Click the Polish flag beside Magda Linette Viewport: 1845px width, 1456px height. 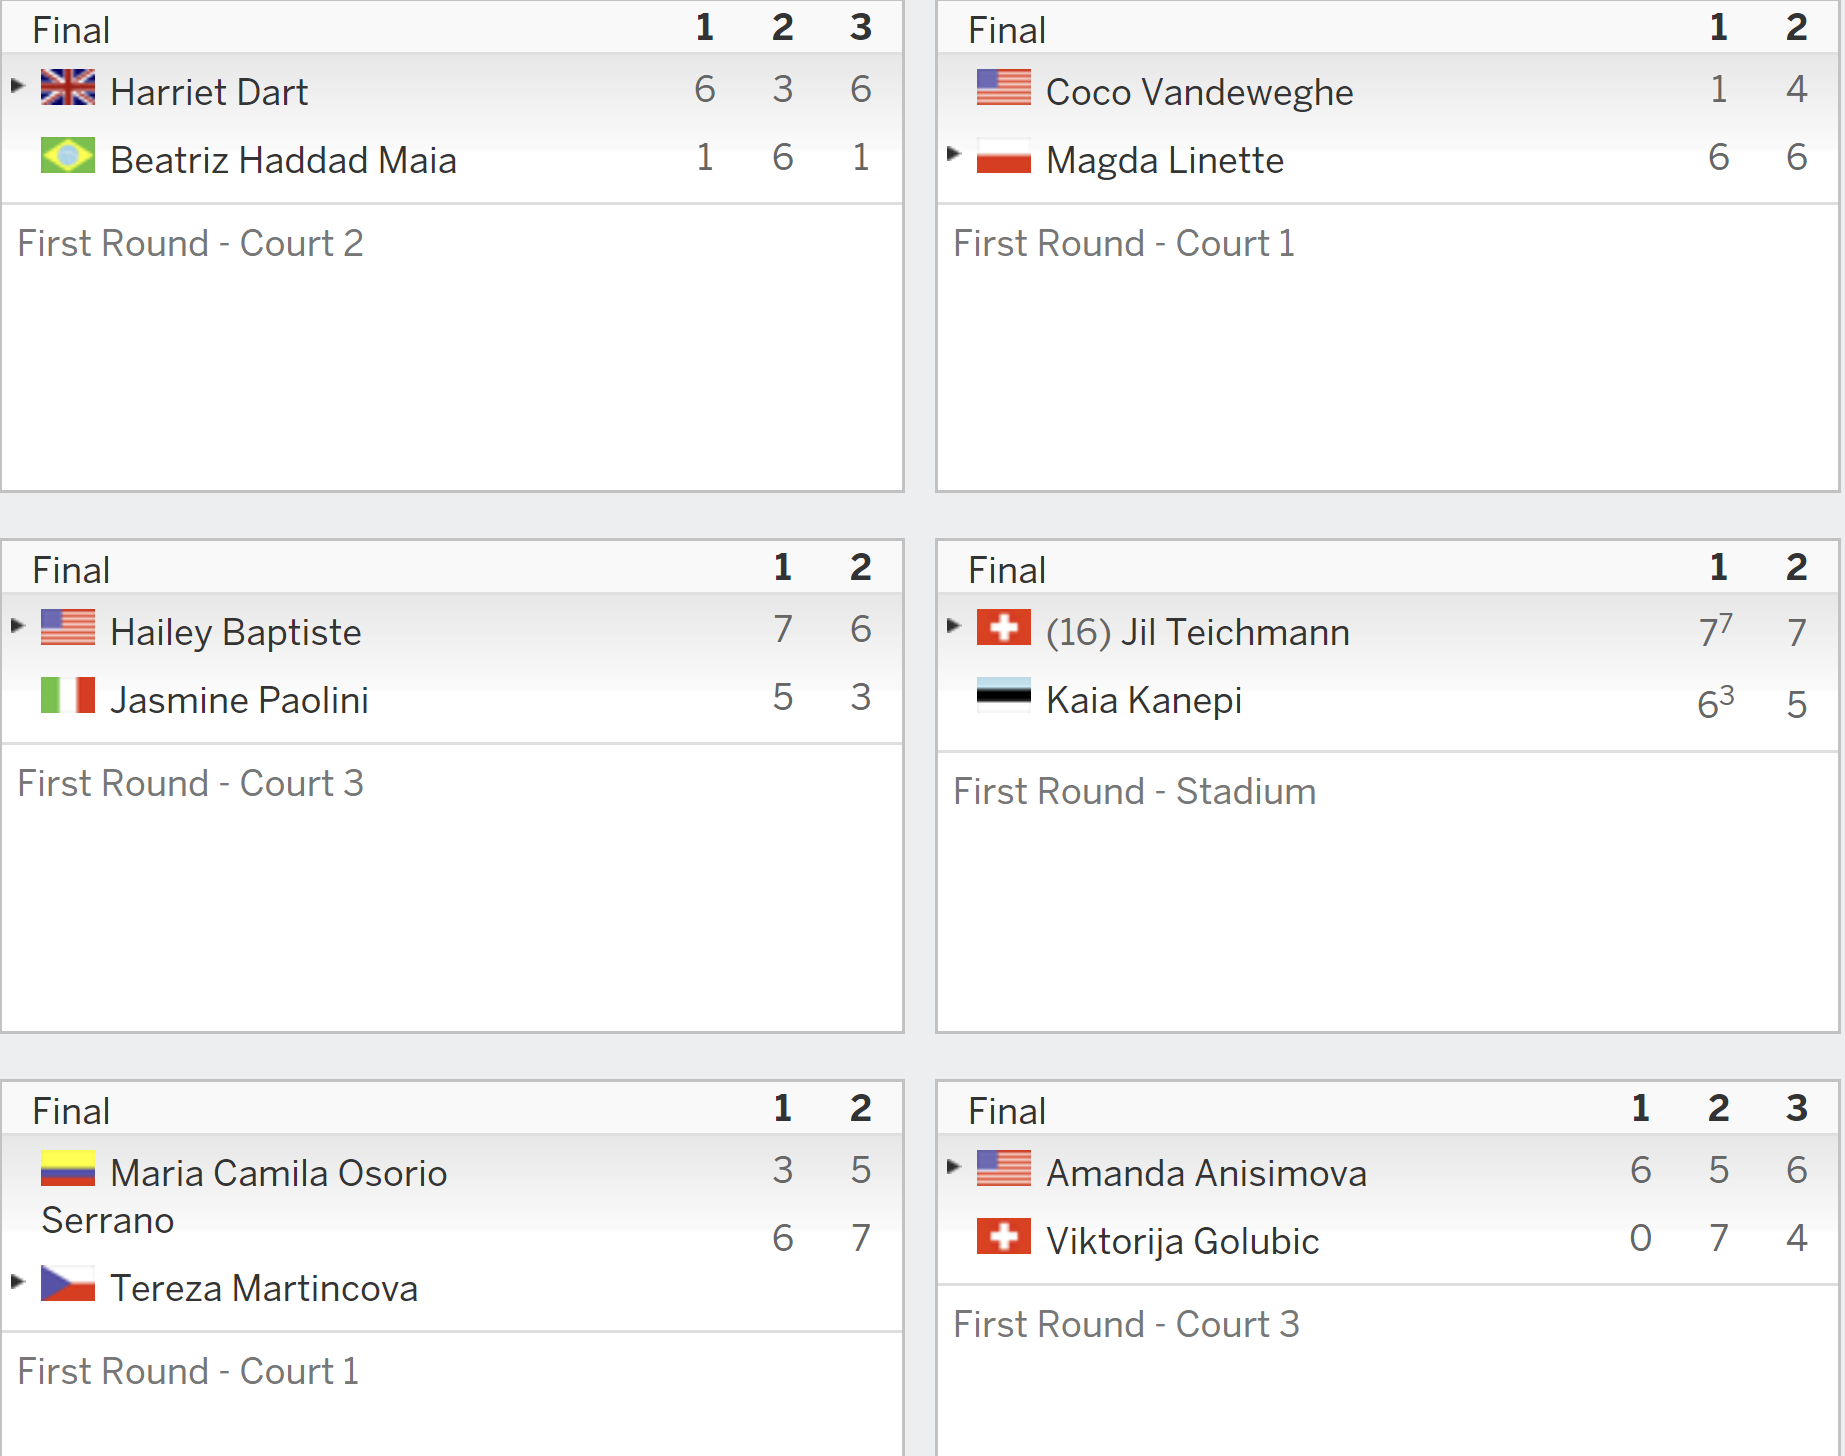coord(1004,156)
